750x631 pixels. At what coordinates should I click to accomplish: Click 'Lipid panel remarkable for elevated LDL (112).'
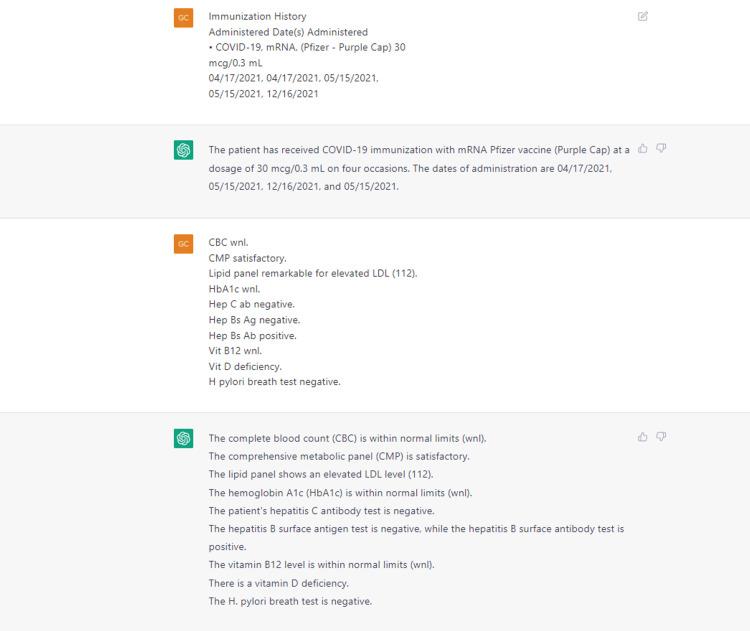coord(312,273)
